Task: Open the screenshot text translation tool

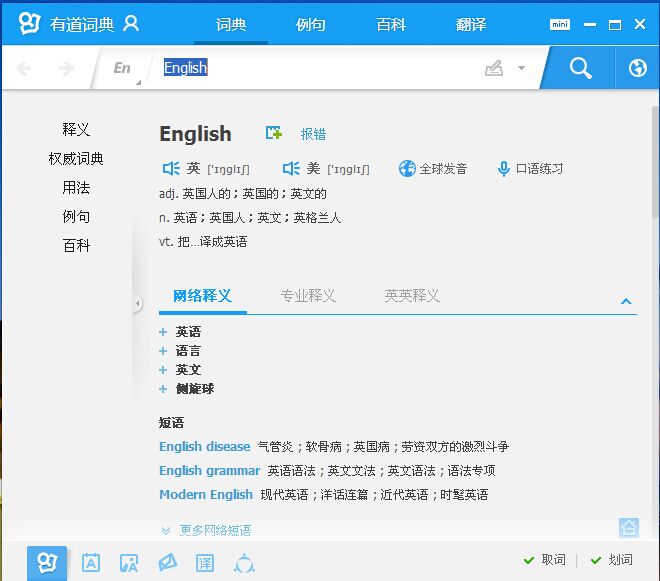Action: point(91,563)
